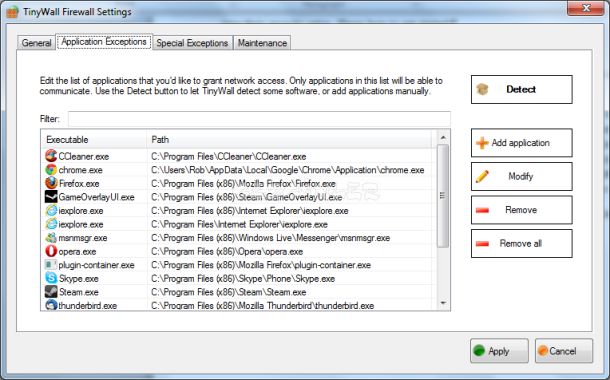The height and width of the screenshot is (380, 610).
Task: Select the msnmsgr.exe executable name
Action: 83,238
